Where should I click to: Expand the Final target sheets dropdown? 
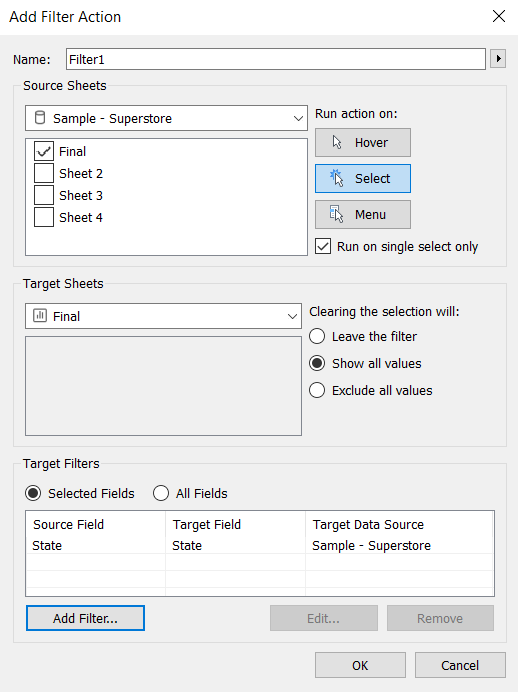[x=163, y=316]
